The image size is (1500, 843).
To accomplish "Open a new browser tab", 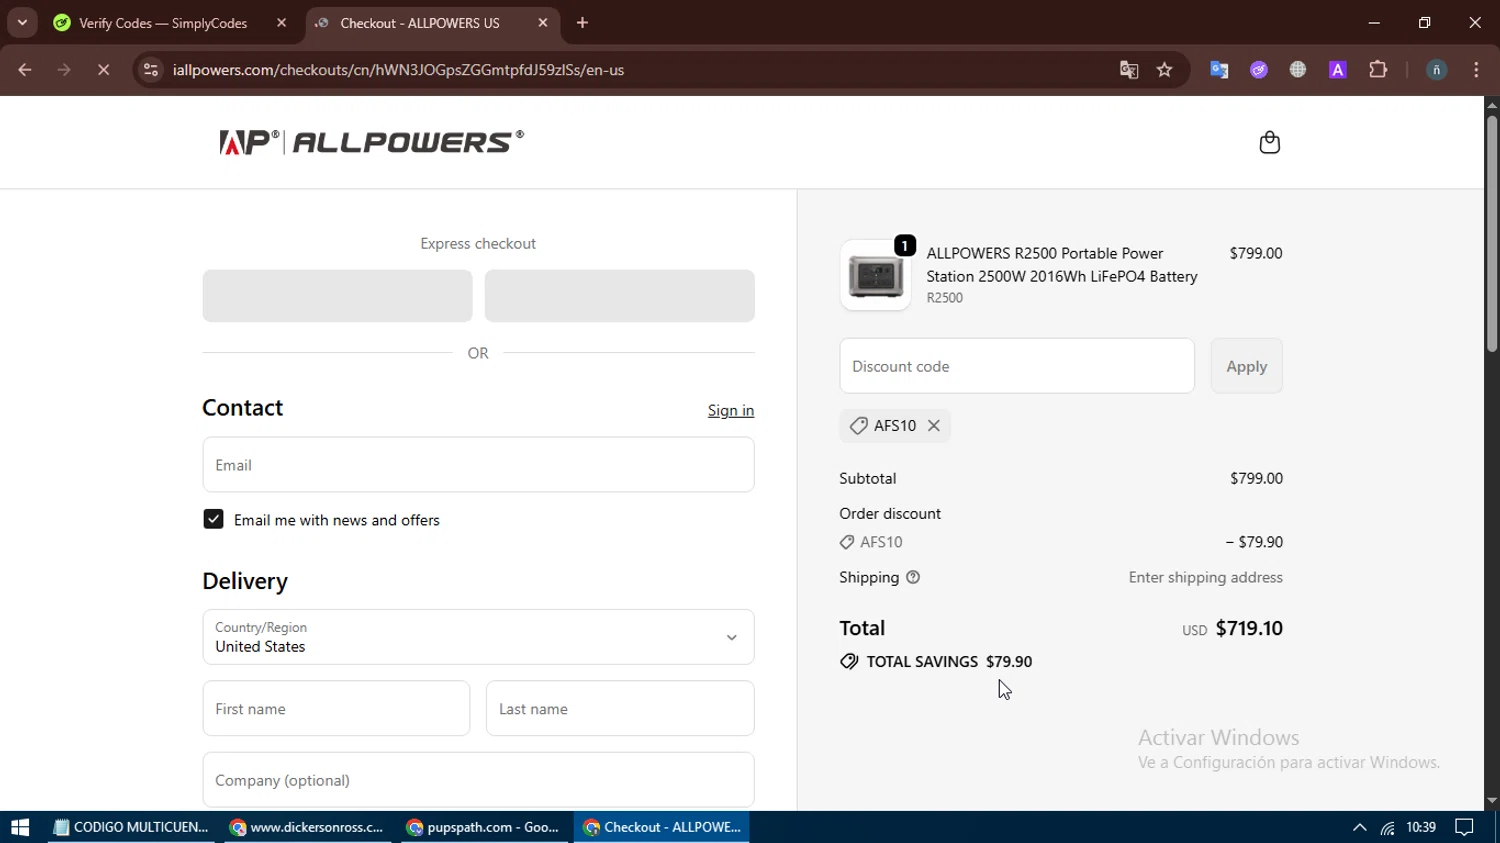I will tap(583, 23).
